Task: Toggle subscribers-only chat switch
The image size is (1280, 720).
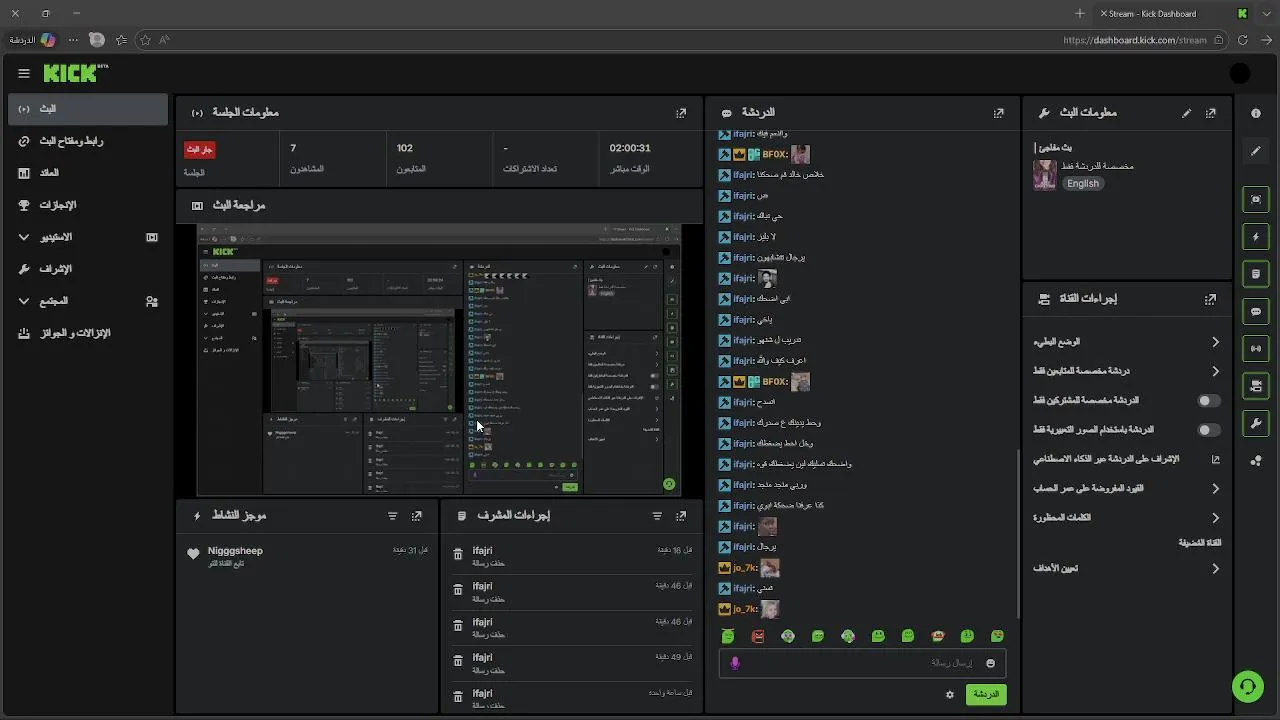Action: pos(1209,401)
